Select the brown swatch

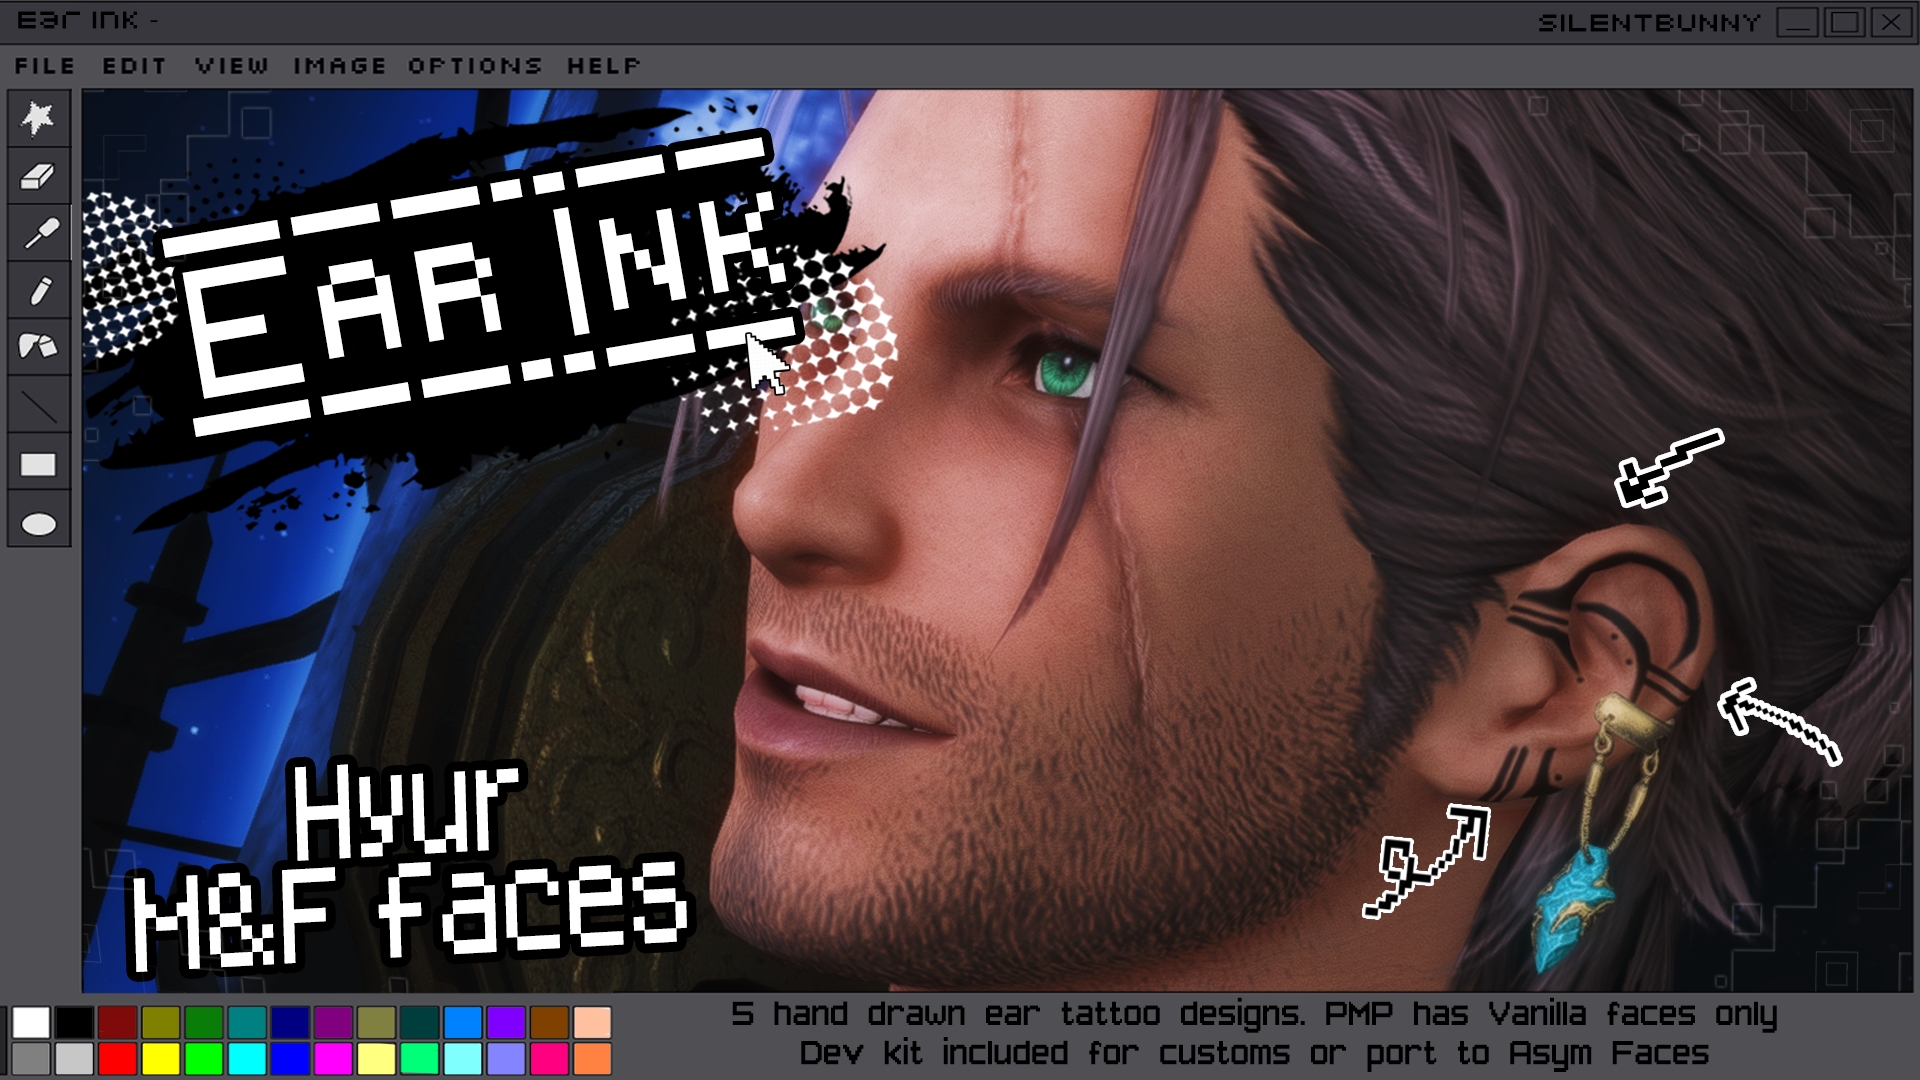(x=548, y=1023)
